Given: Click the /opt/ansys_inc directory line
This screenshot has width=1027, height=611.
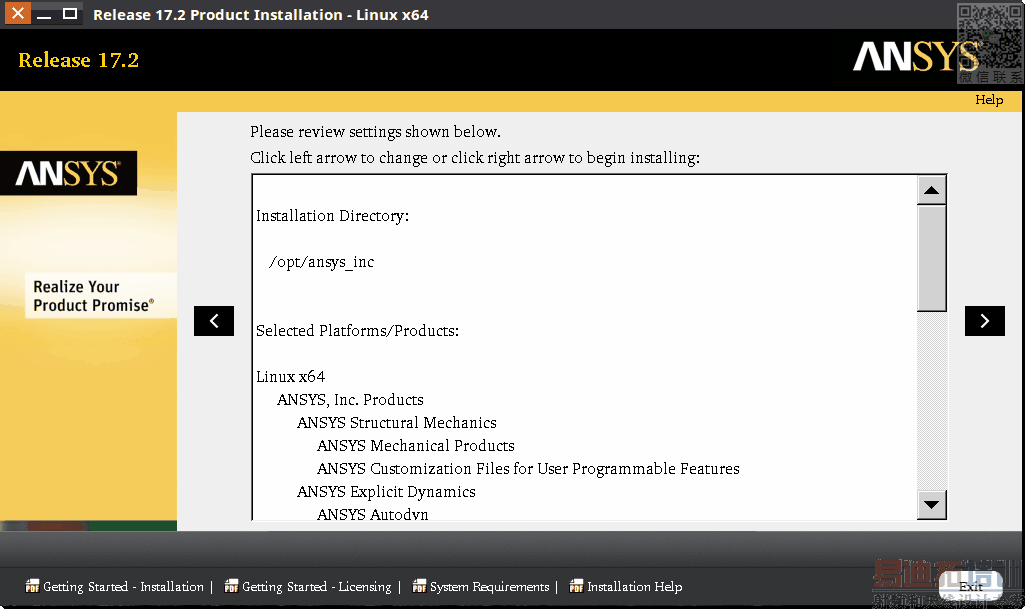Looking at the screenshot, I should [x=321, y=262].
